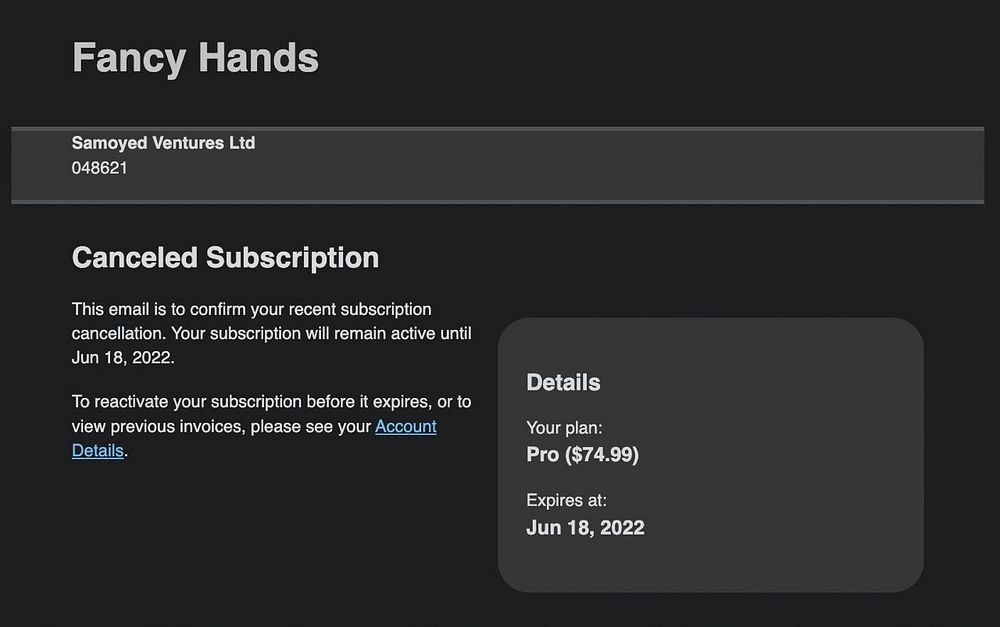Click the Fancy Hands heading
This screenshot has height=627, width=1000.
point(195,57)
